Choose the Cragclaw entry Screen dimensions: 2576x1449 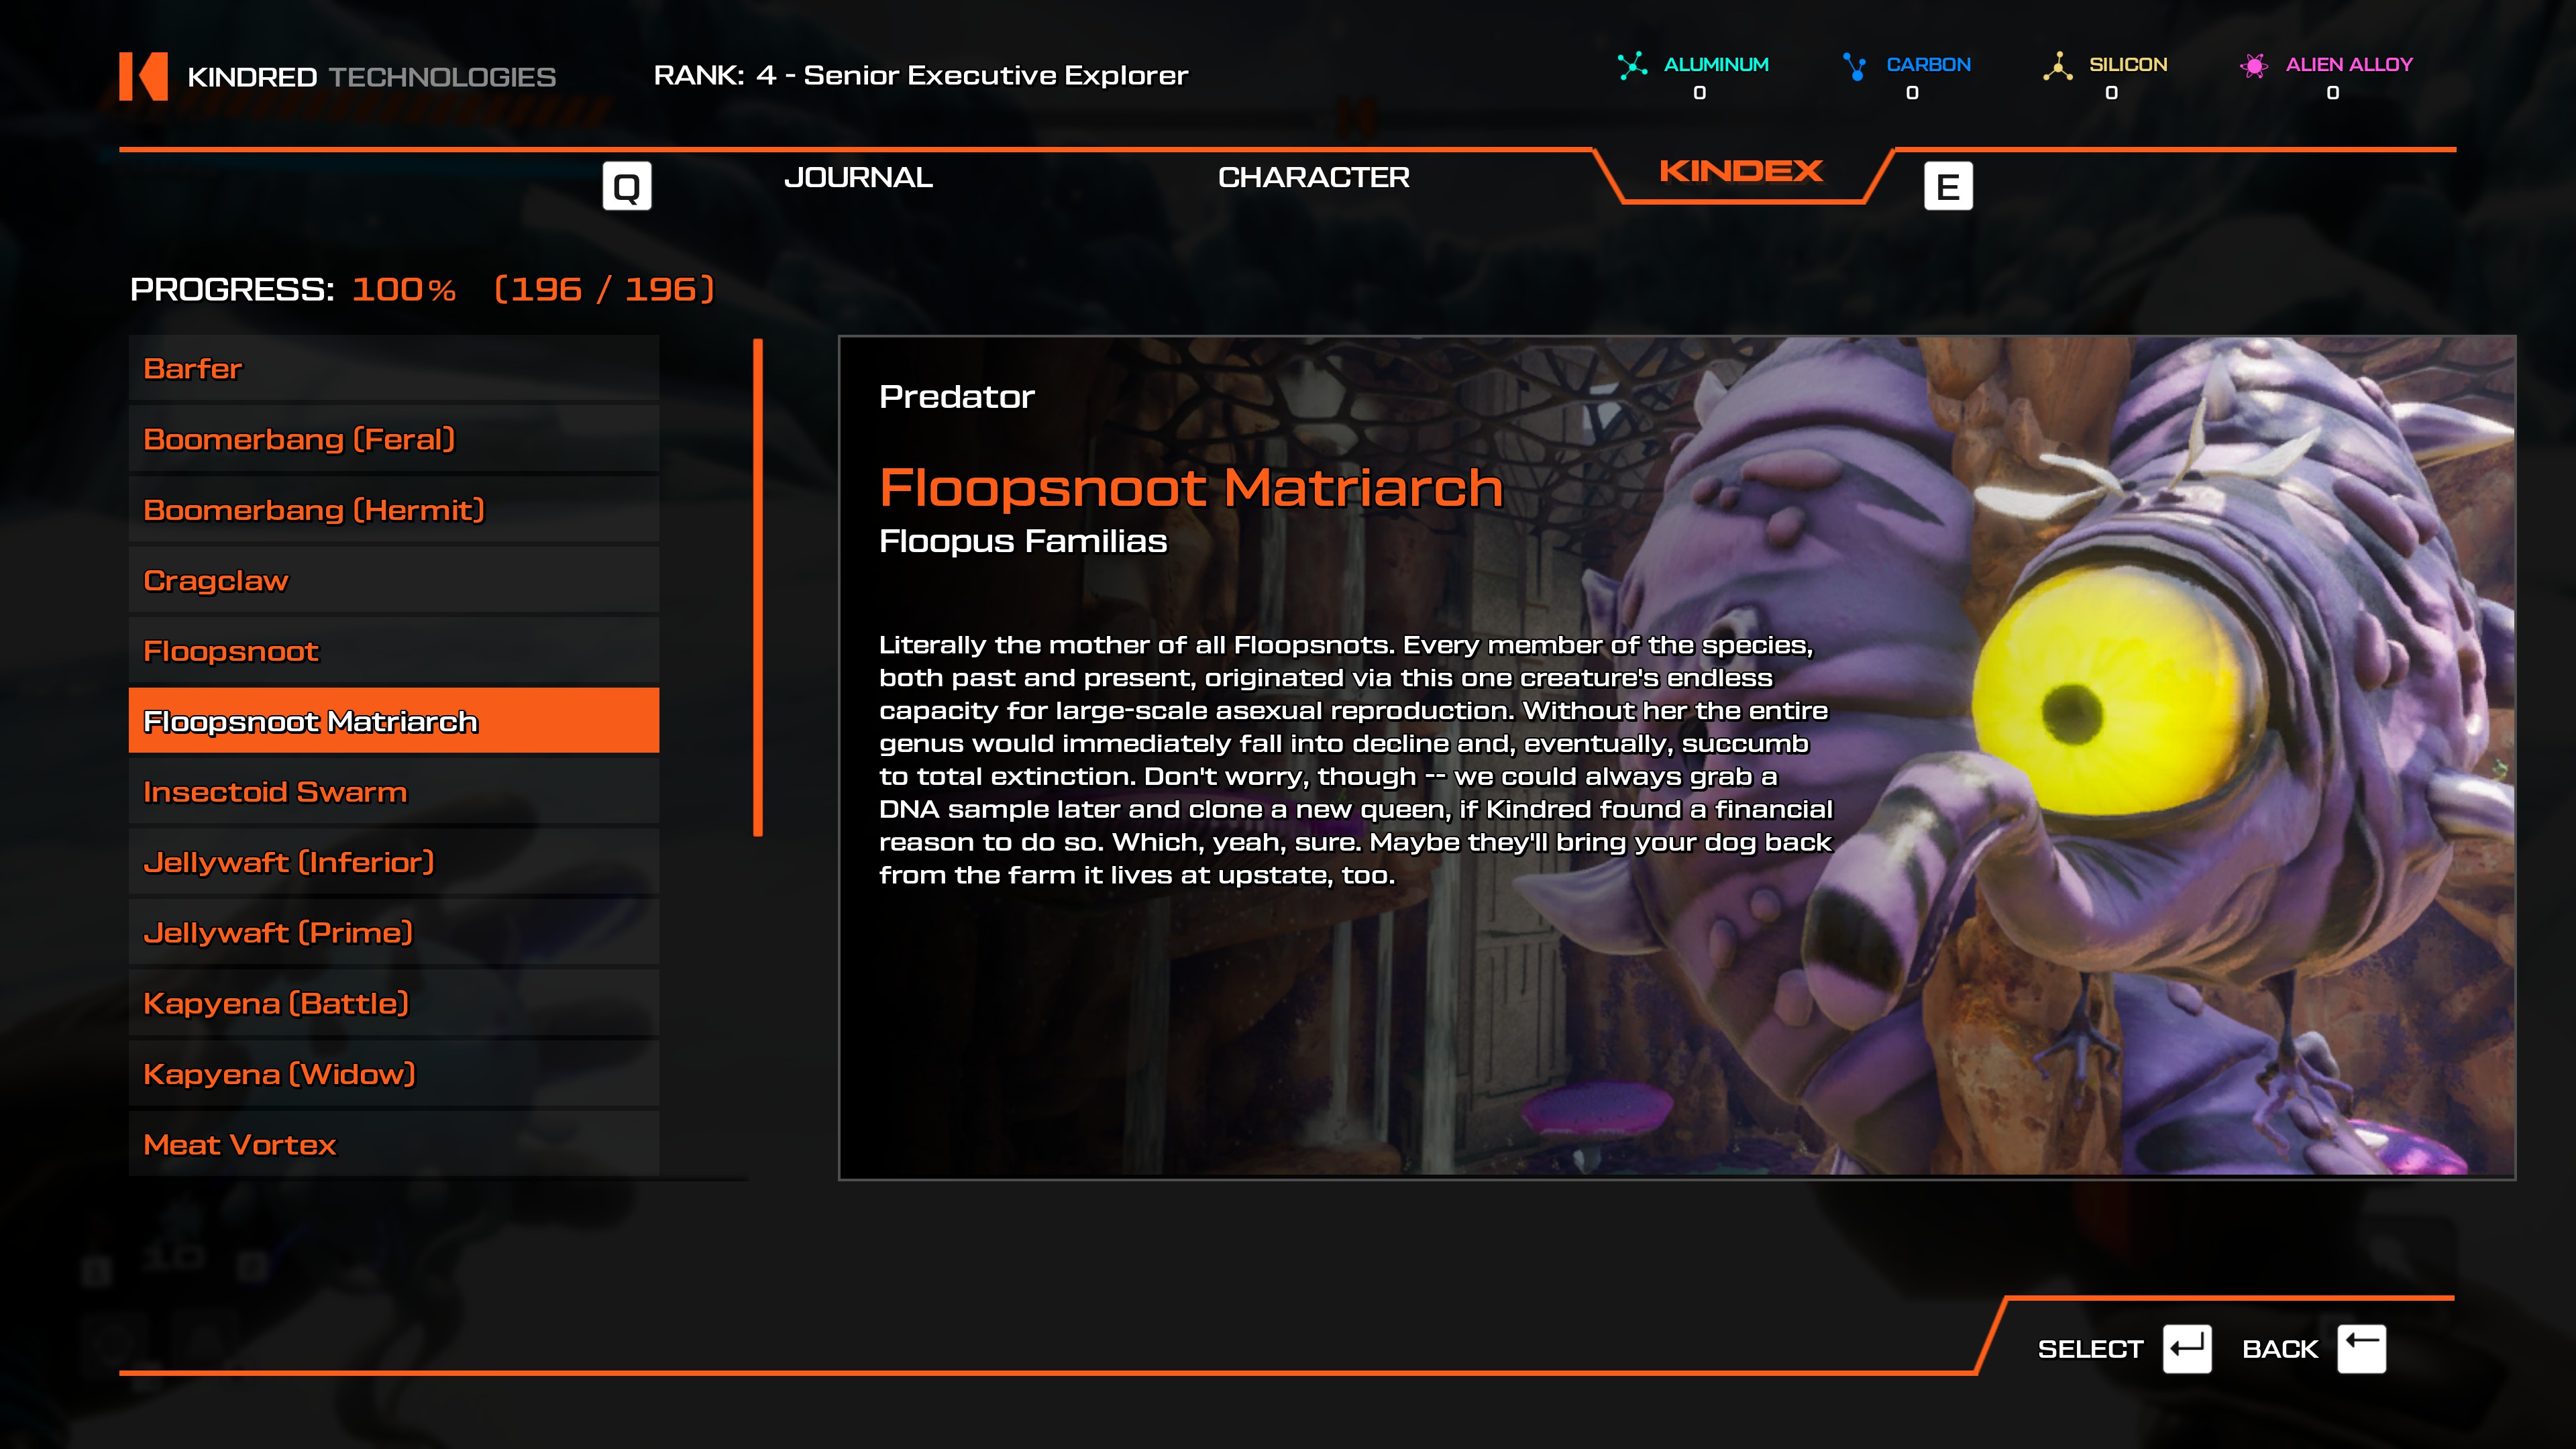coord(393,581)
